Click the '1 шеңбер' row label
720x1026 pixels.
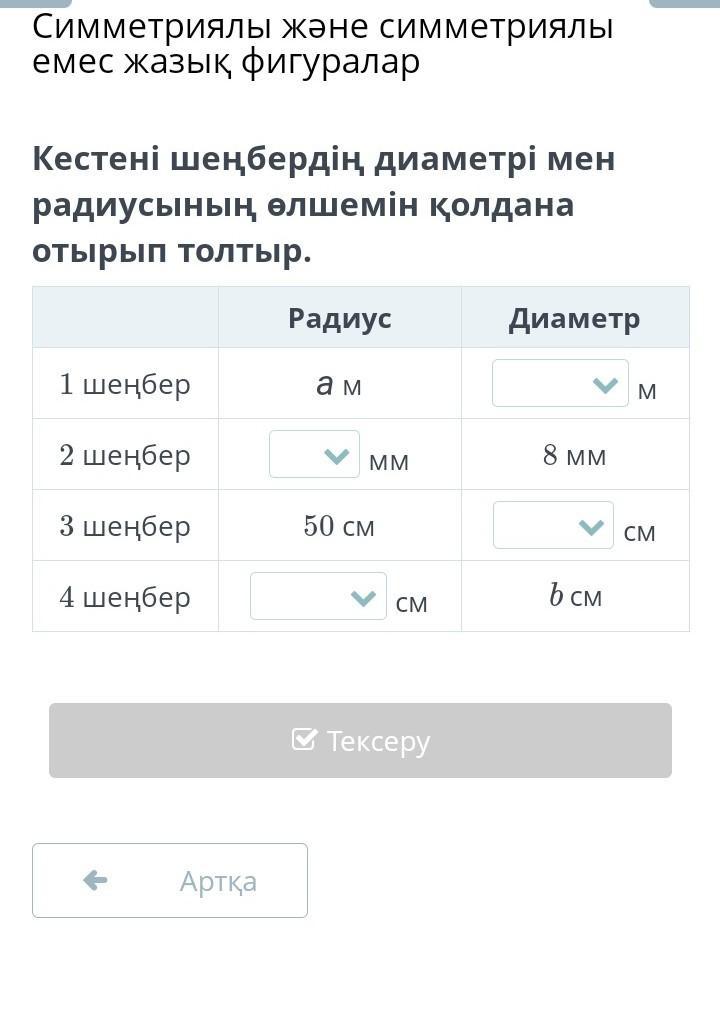124,384
